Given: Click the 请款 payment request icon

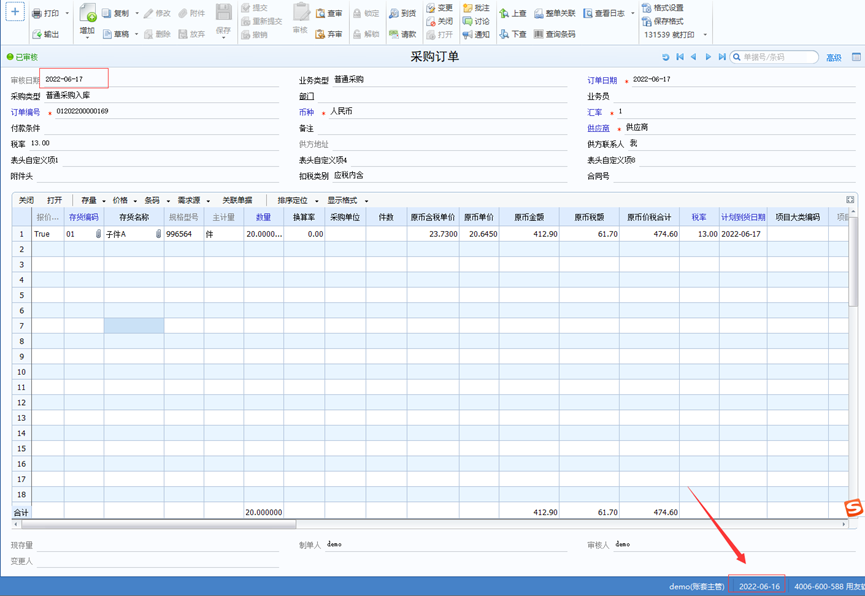Looking at the screenshot, I should coord(393,34).
